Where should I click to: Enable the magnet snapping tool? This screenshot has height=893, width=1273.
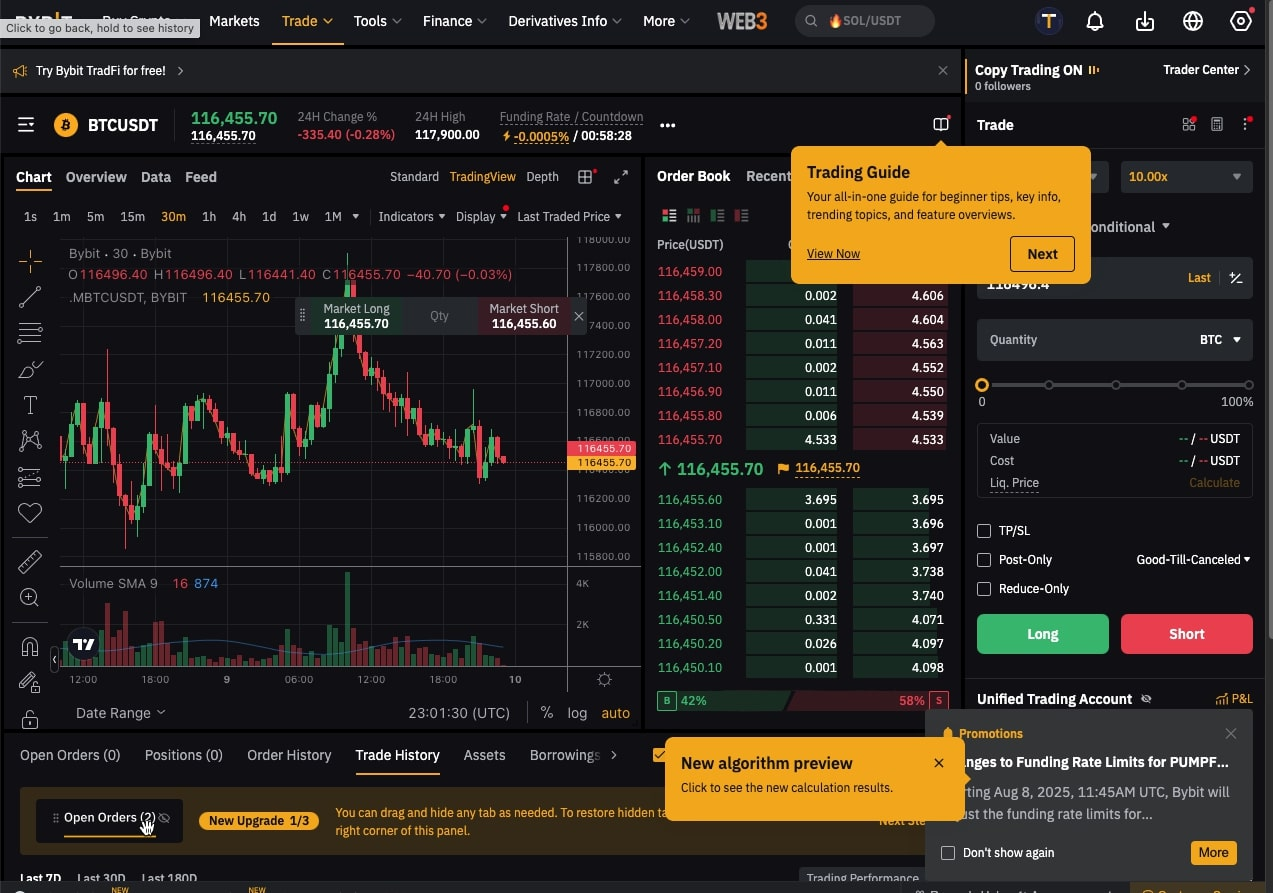(x=30, y=646)
